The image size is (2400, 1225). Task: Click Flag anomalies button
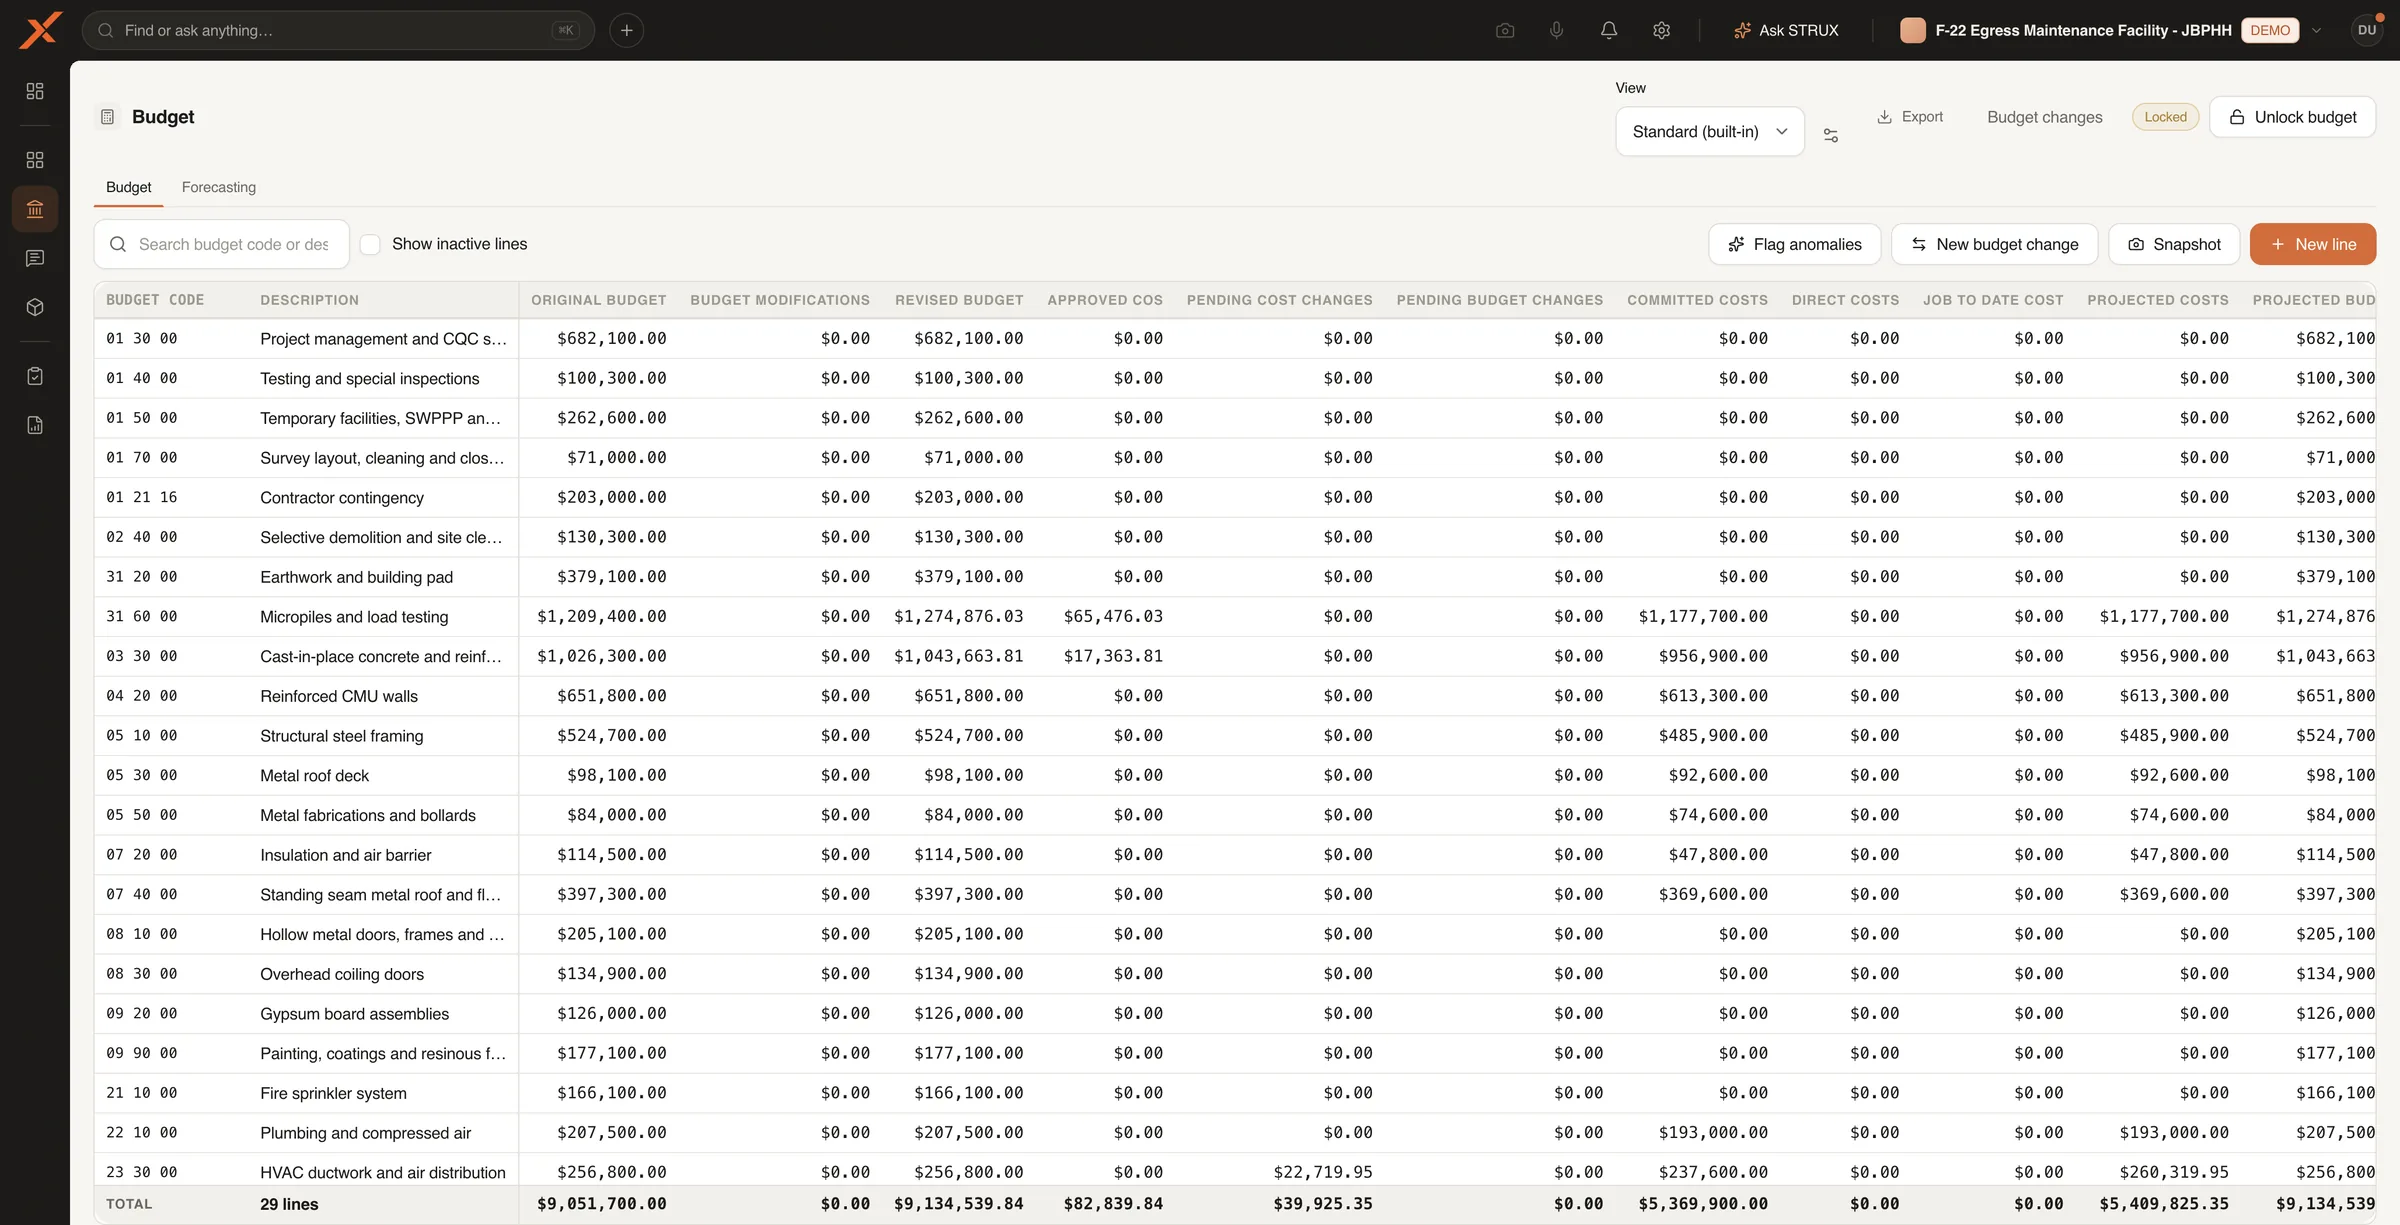coord(1794,244)
